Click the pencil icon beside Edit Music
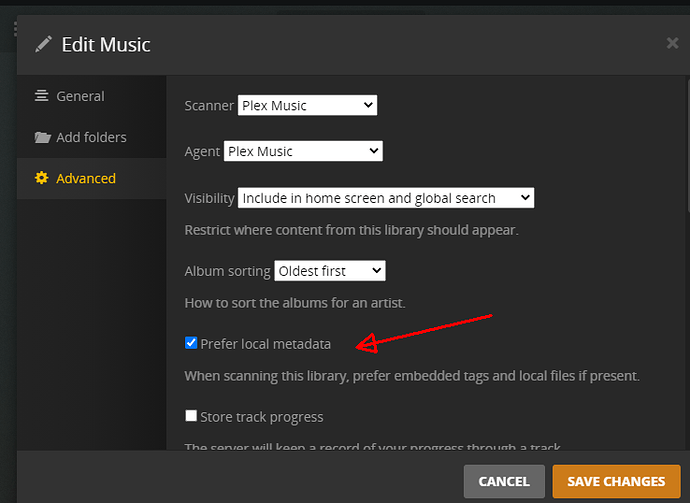The height and width of the screenshot is (503, 690). tap(43, 44)
